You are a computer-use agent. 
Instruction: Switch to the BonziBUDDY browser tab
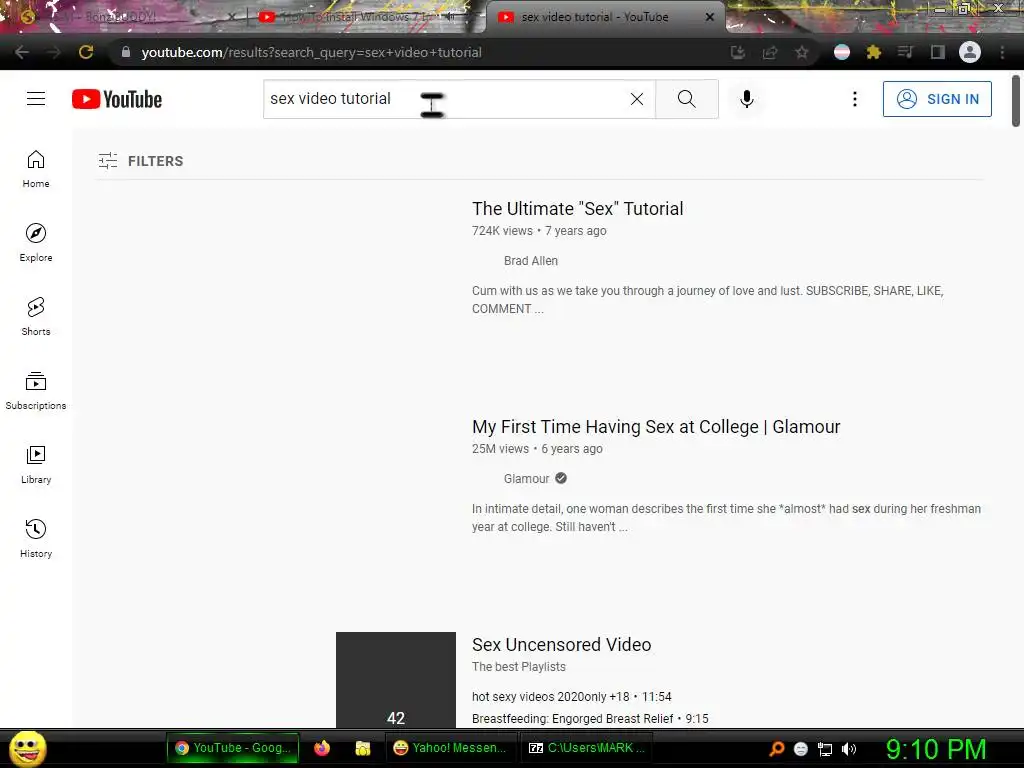point(124,17)
